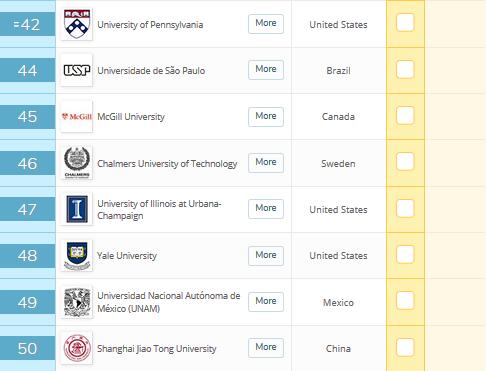Enable the compare checkbox for Yale University
Screen dimensions: 486x371
coord(405,254)
